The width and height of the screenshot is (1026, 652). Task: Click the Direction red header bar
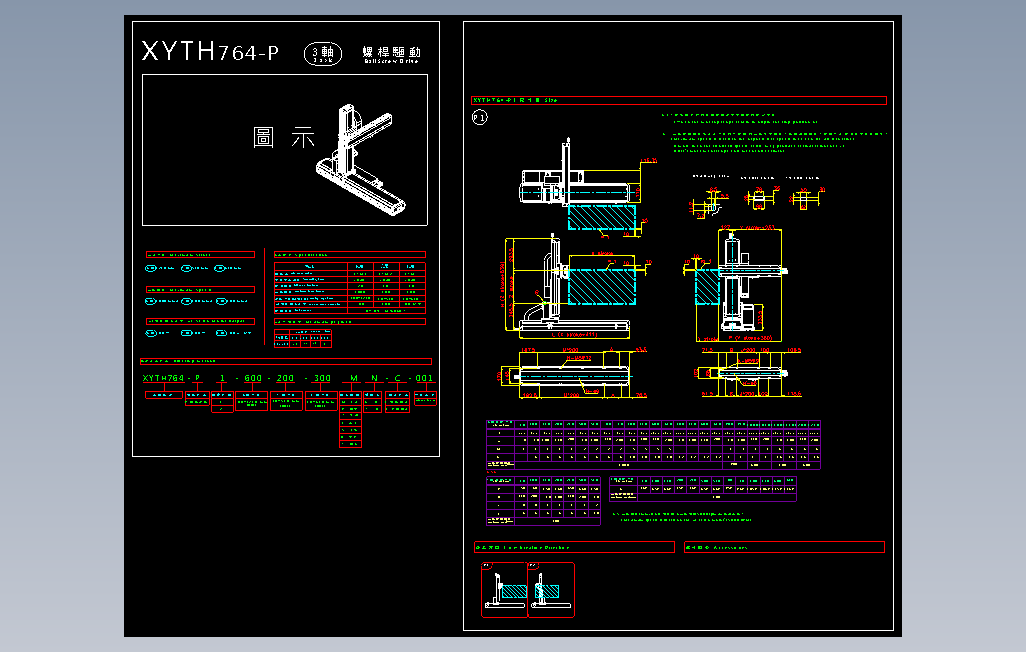point(574,547)
